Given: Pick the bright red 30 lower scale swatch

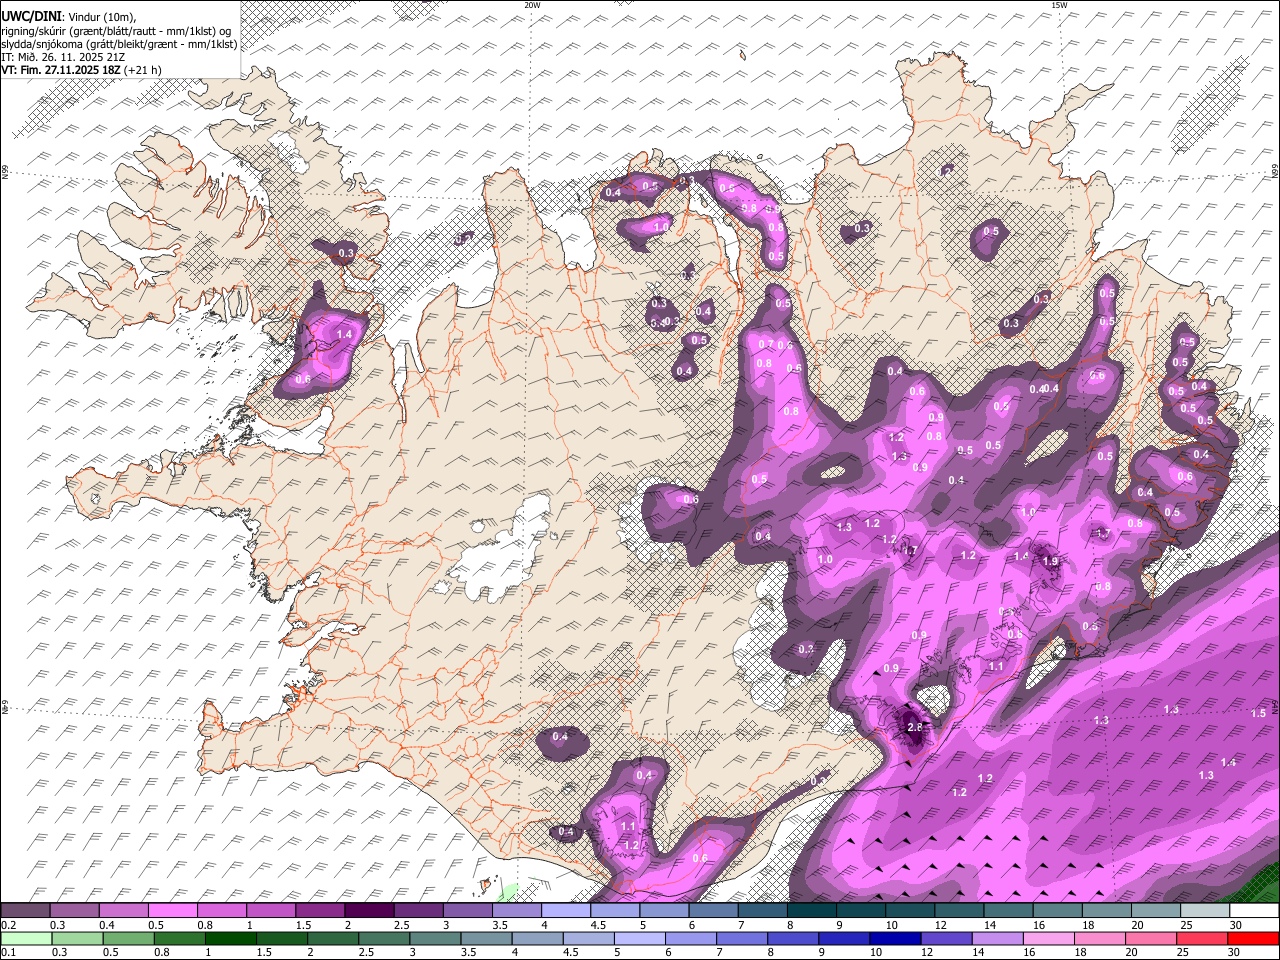Looking at the screenshot, I should 1254,939.
